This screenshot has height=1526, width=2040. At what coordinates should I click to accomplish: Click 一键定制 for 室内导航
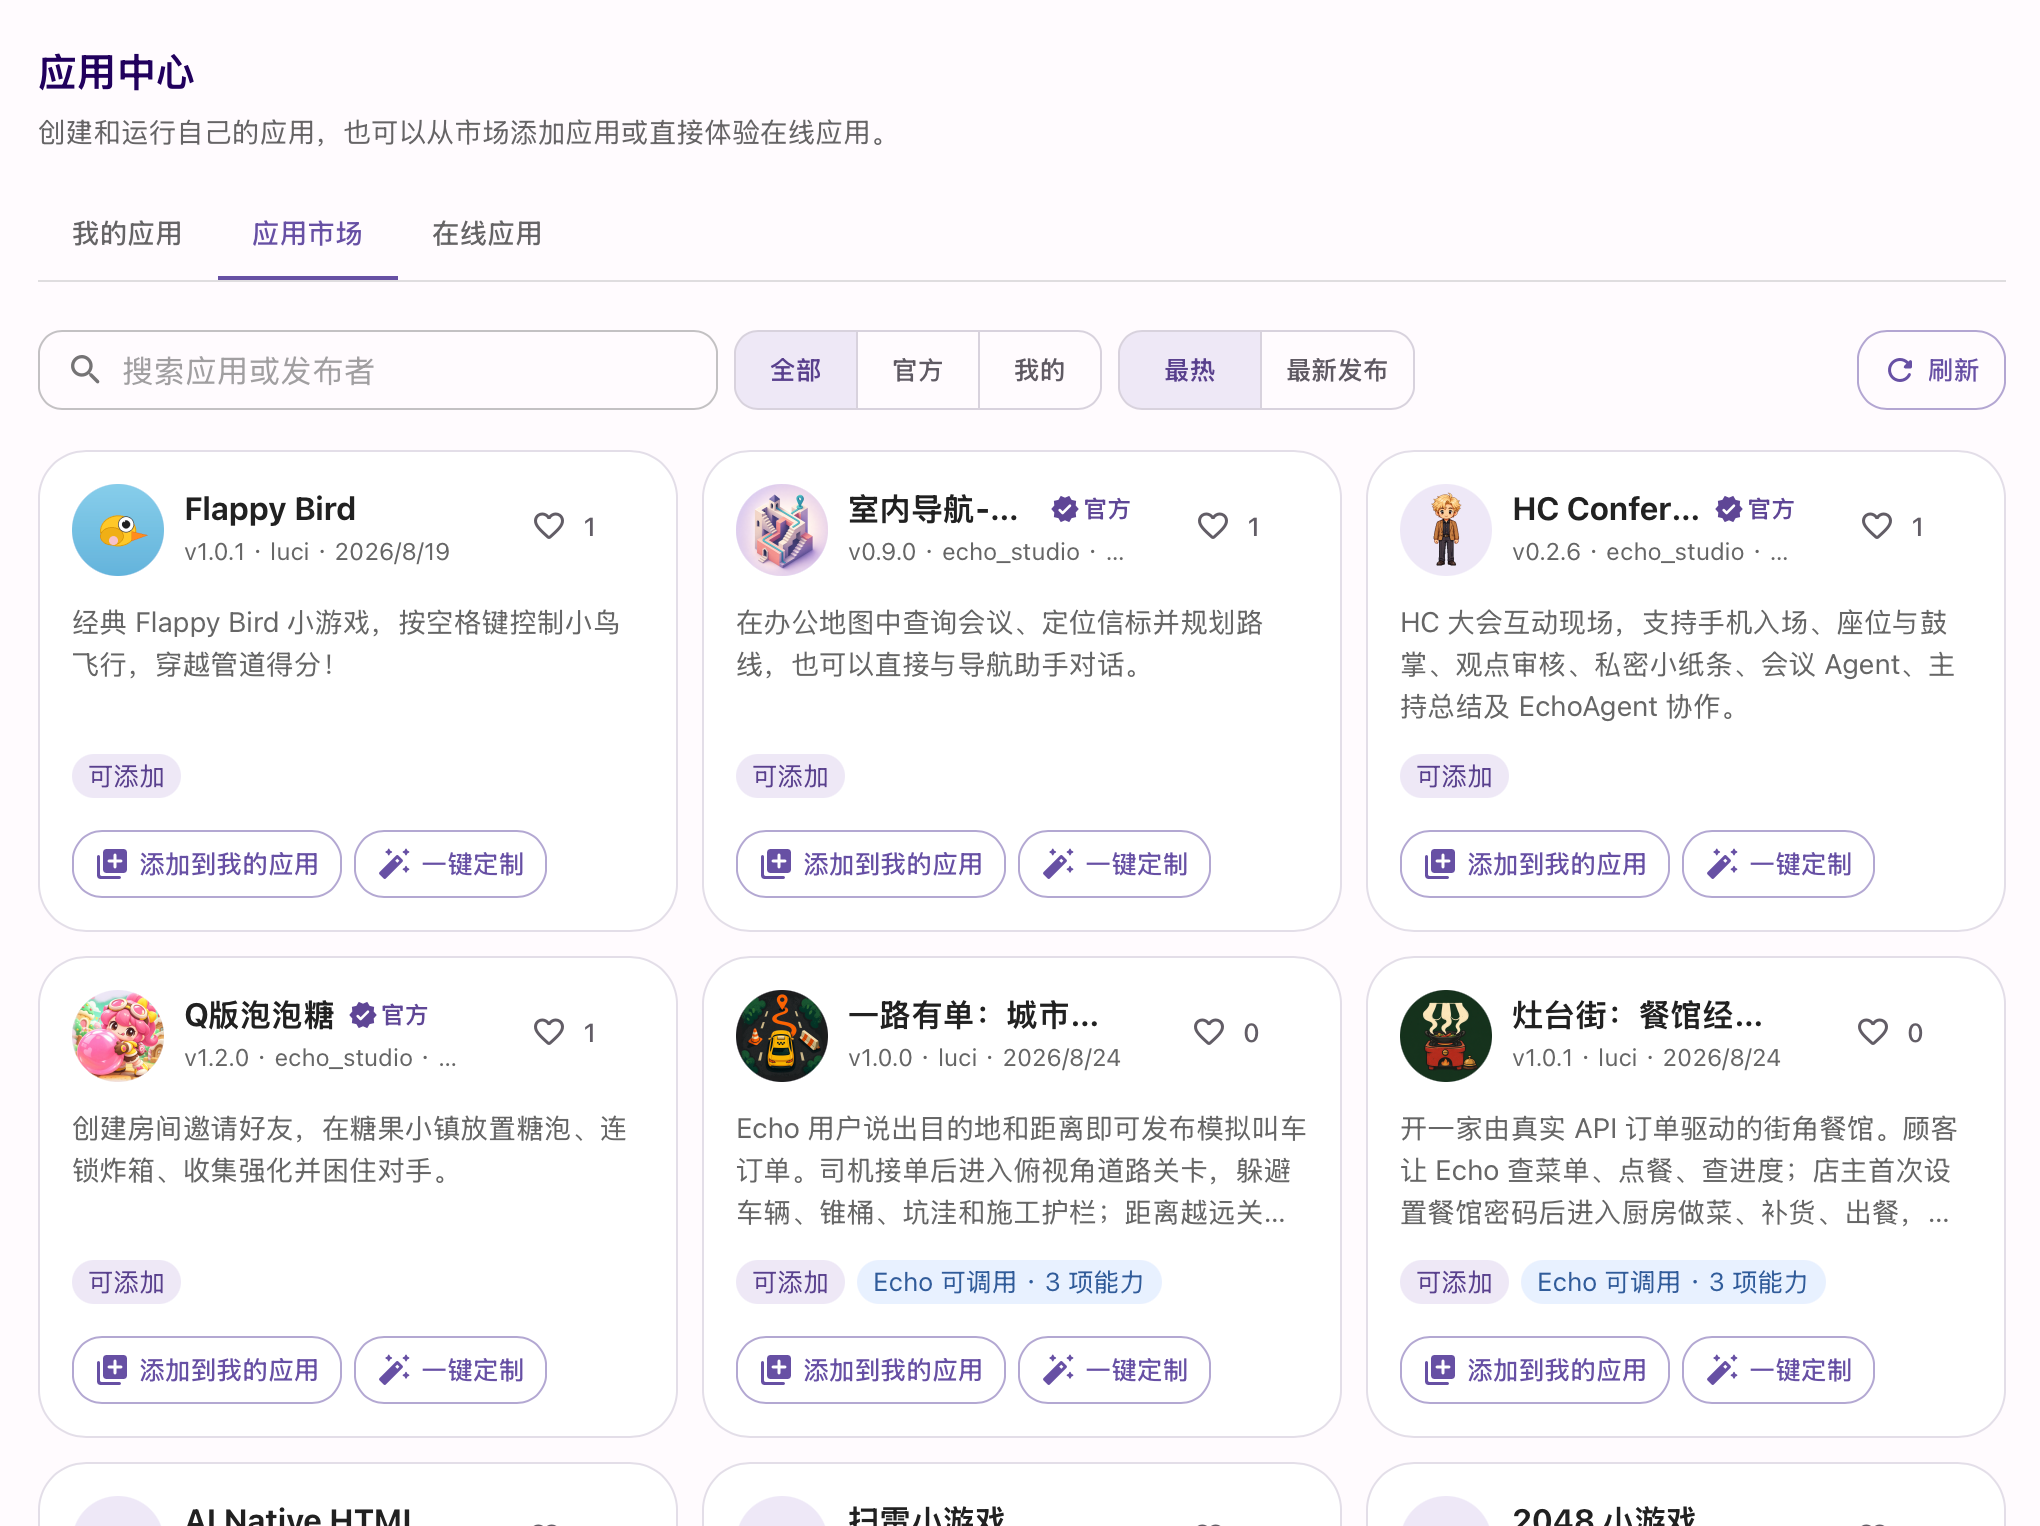[x=1114, y=864]
